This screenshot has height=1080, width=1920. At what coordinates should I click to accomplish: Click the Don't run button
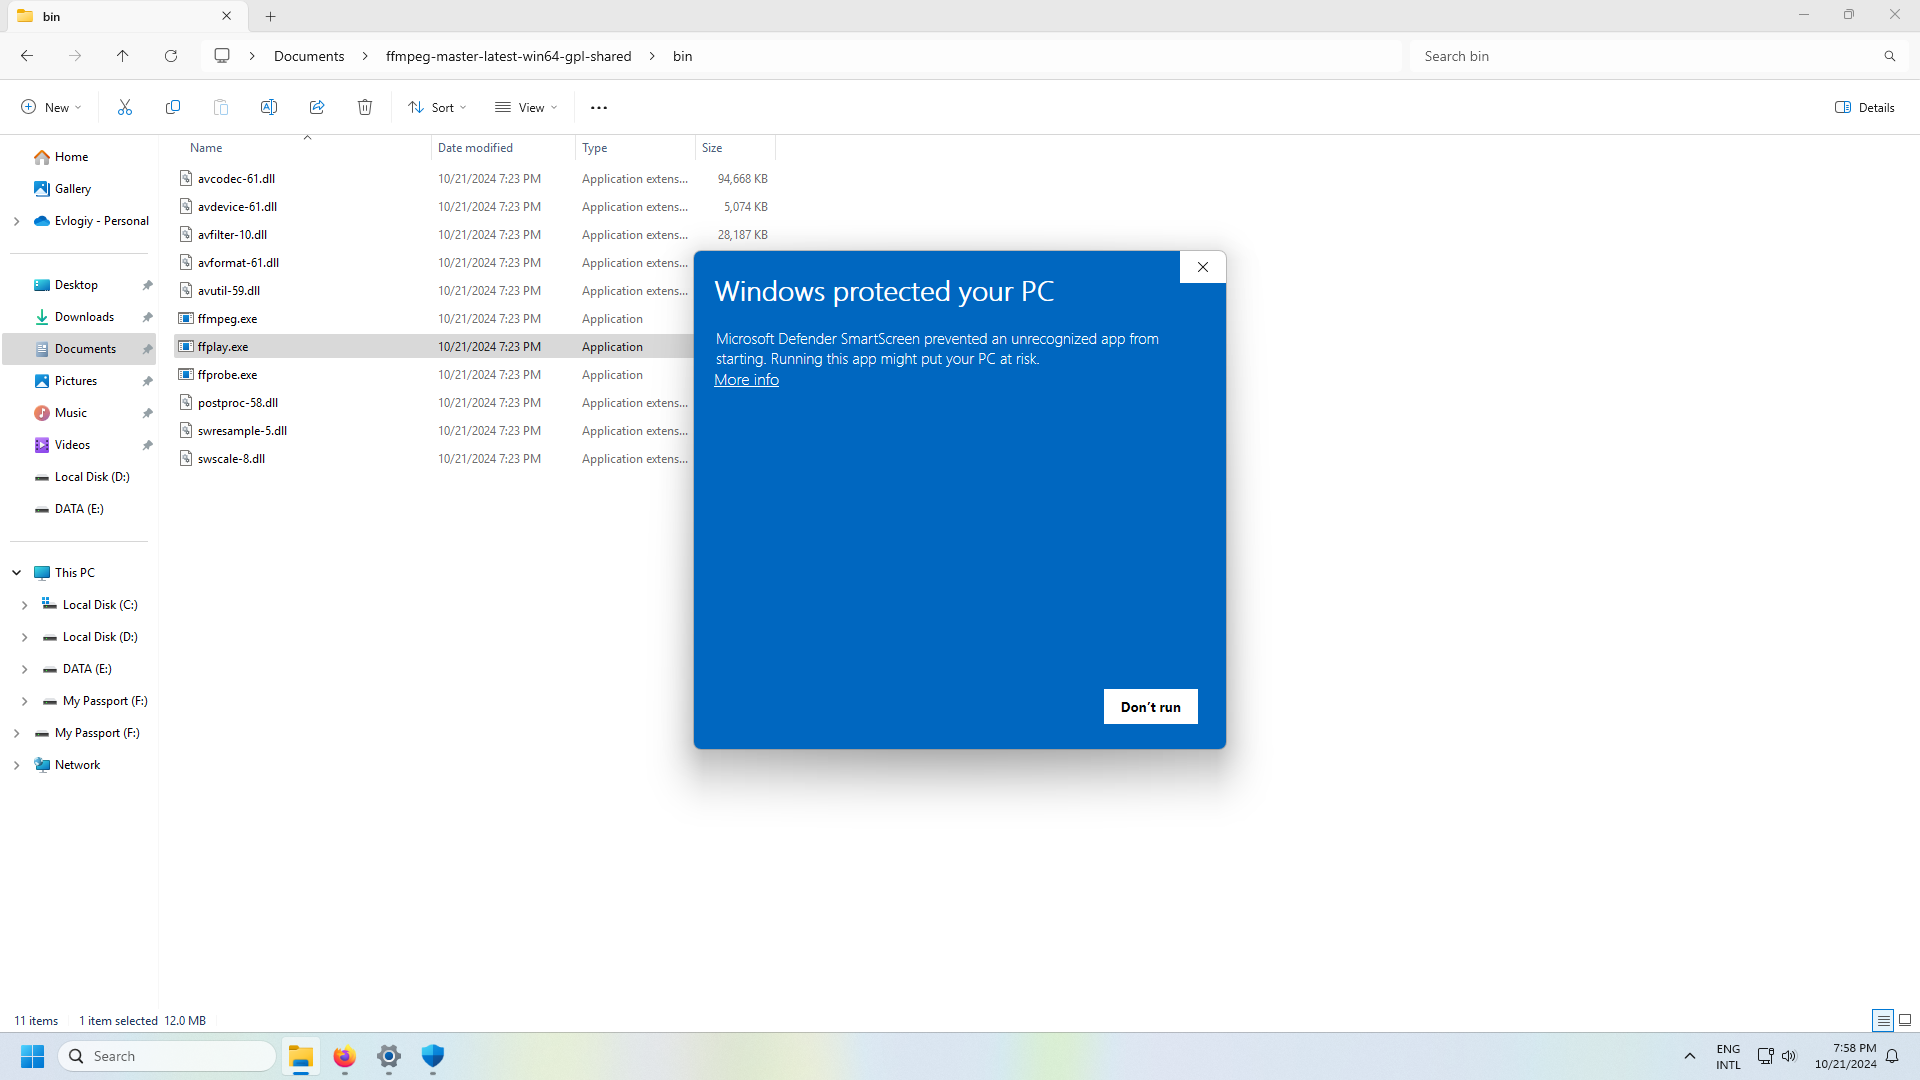pos(1151,707)
